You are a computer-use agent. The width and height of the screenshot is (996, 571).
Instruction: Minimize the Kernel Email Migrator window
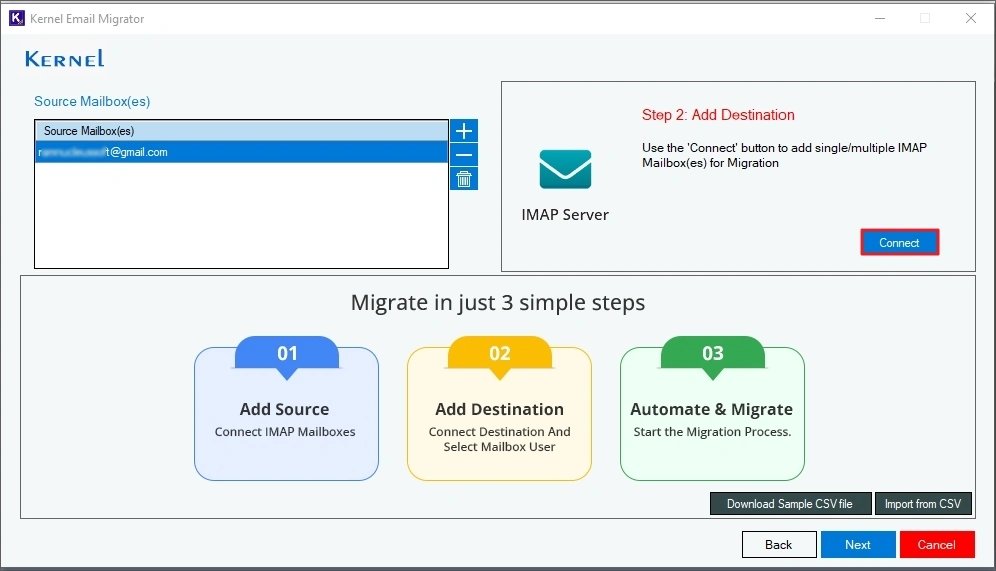(879, 18)
